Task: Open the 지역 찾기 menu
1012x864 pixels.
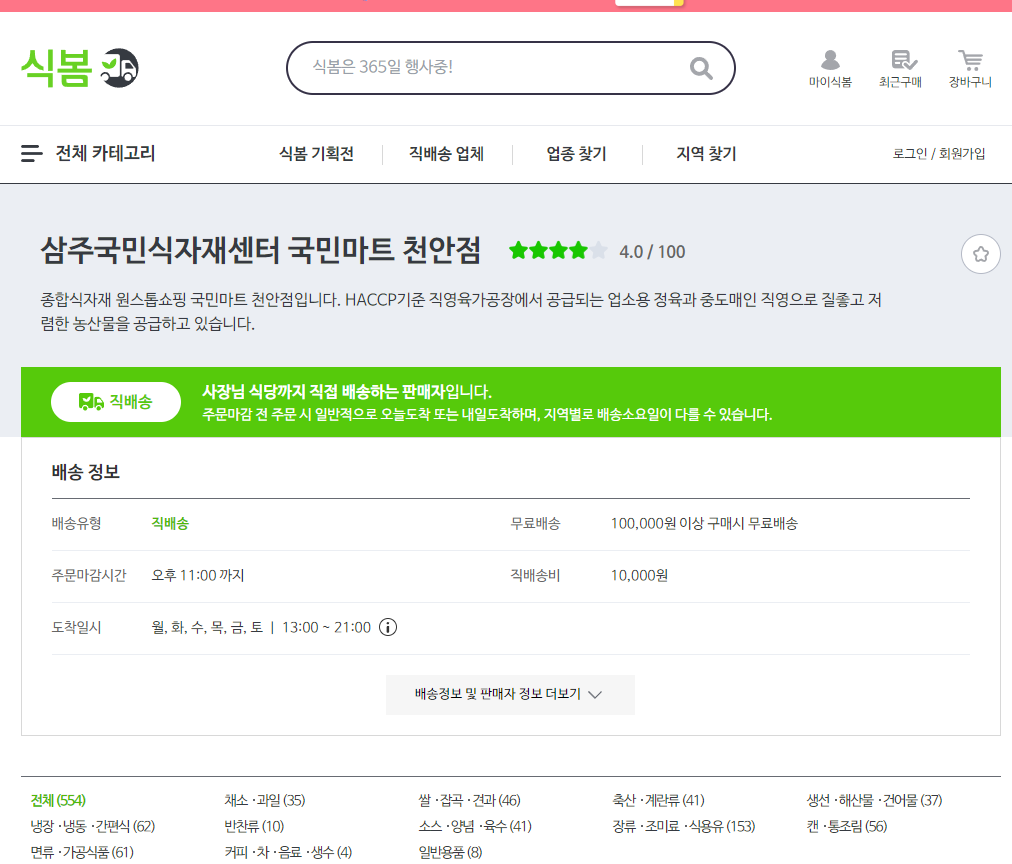Action: [706, 154]
